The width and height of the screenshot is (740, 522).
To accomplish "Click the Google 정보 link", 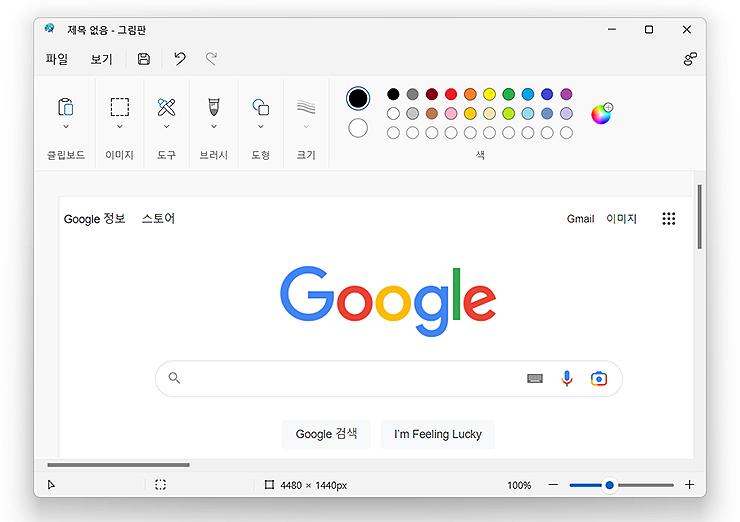I will [x=94, y=219].
